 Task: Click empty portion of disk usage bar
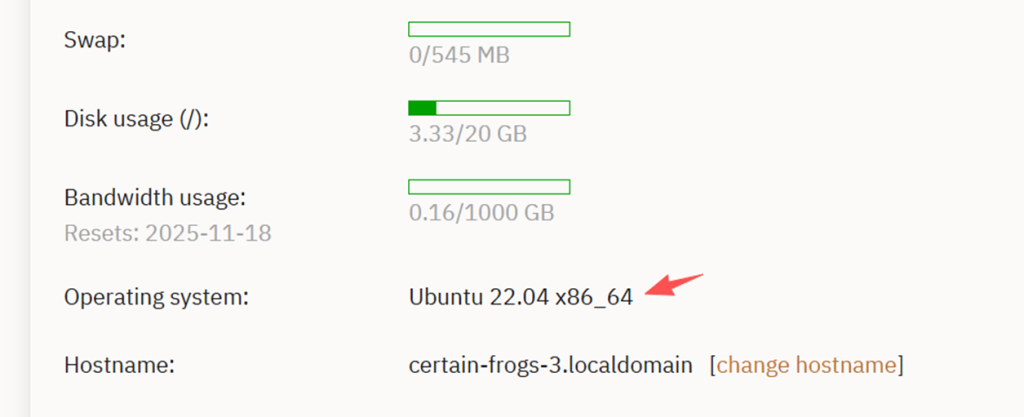502,108
